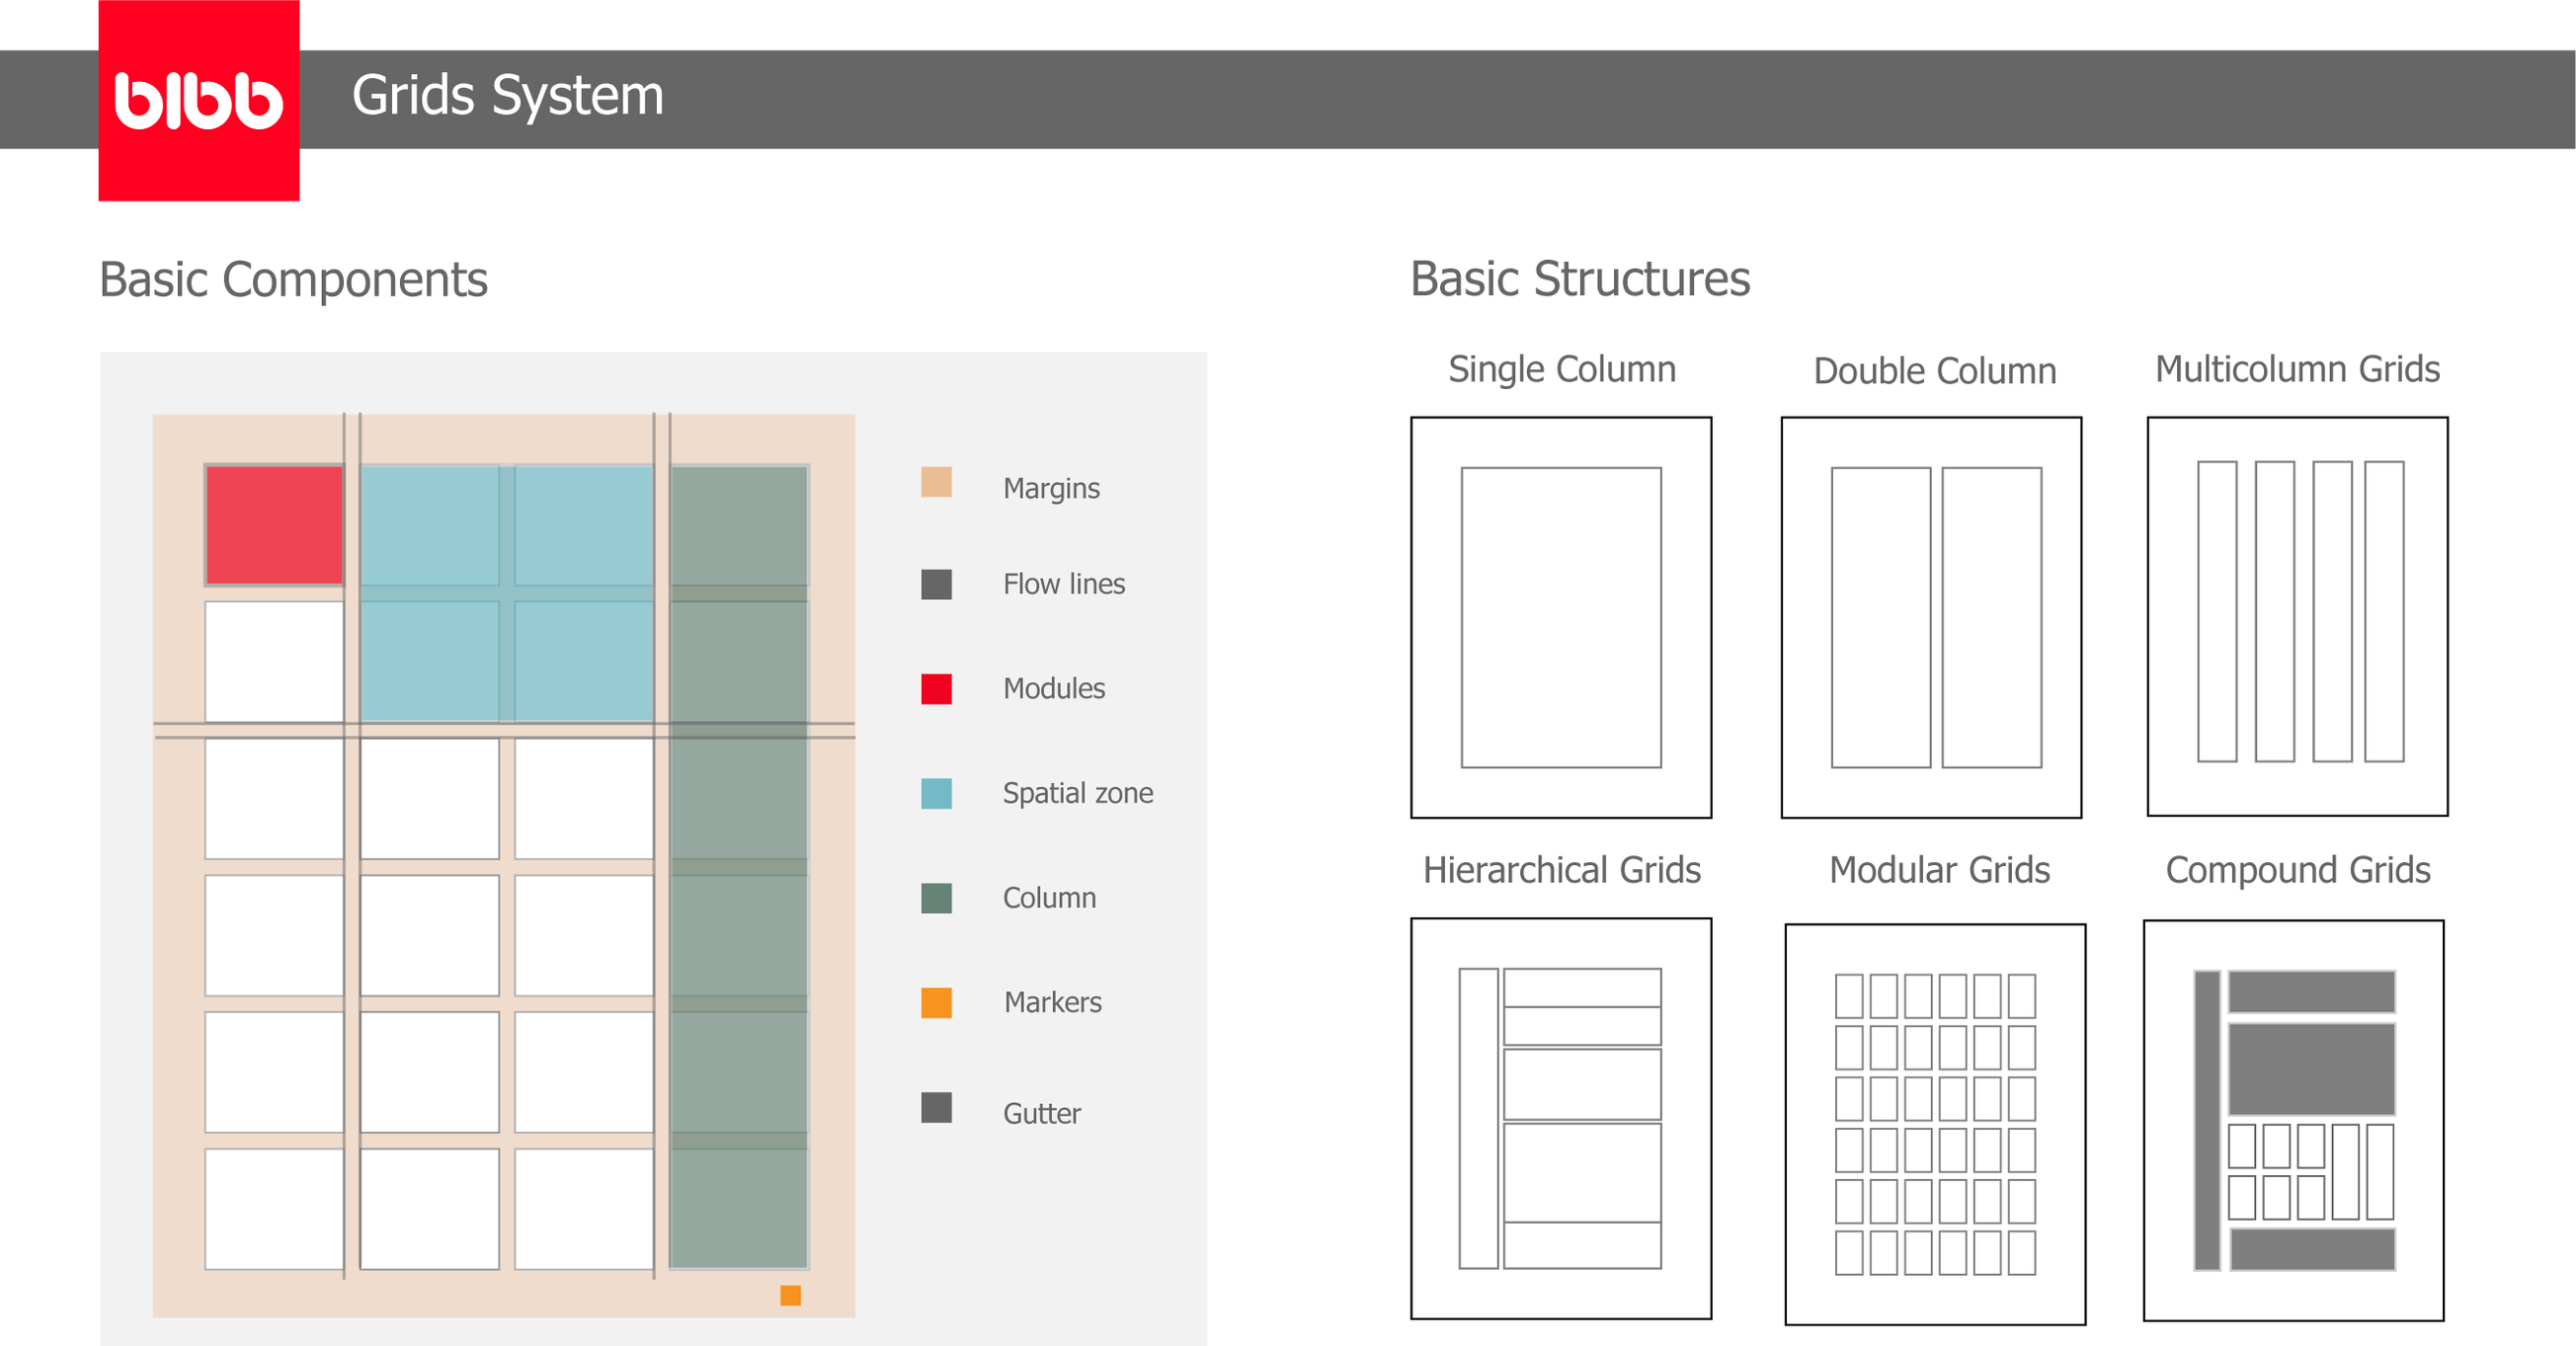Click the small orange marker in the grid

click(x=790, y=1295)
